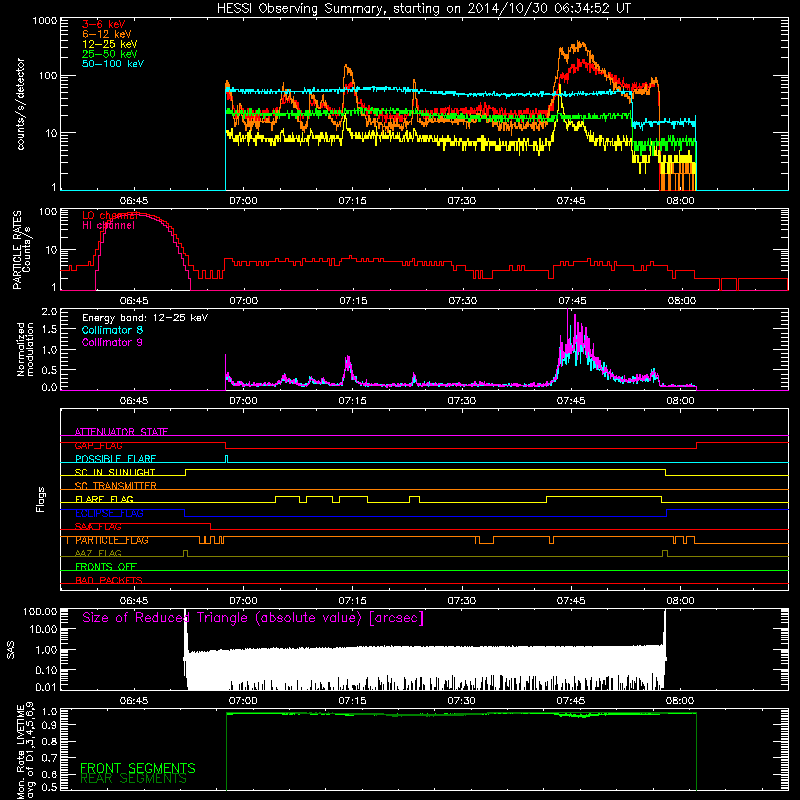Click the 0.9 tick on livetime axis

coord(49,725)
